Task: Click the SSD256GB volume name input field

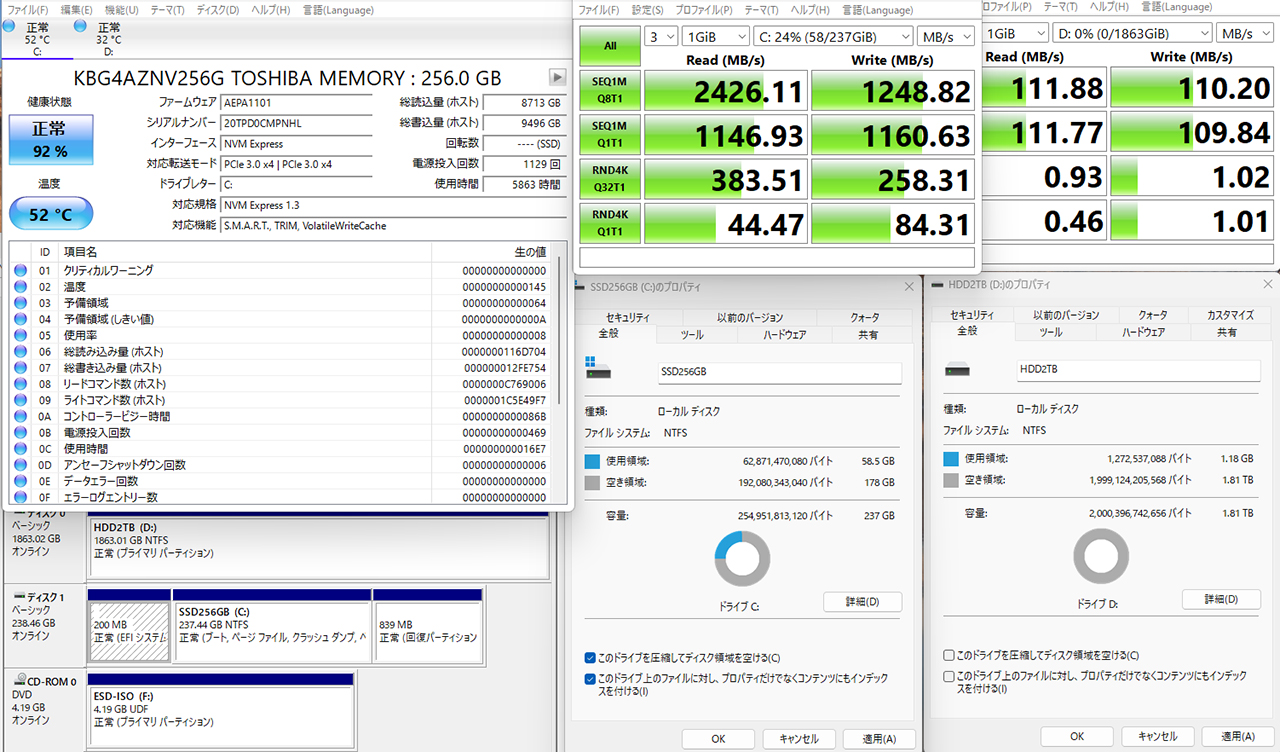Action: (779, 372)
